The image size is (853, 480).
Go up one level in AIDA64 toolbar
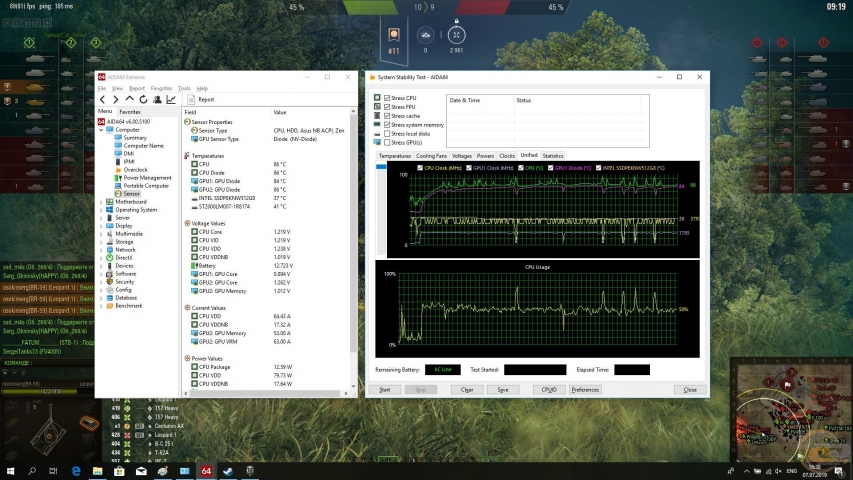click(129, 100)
